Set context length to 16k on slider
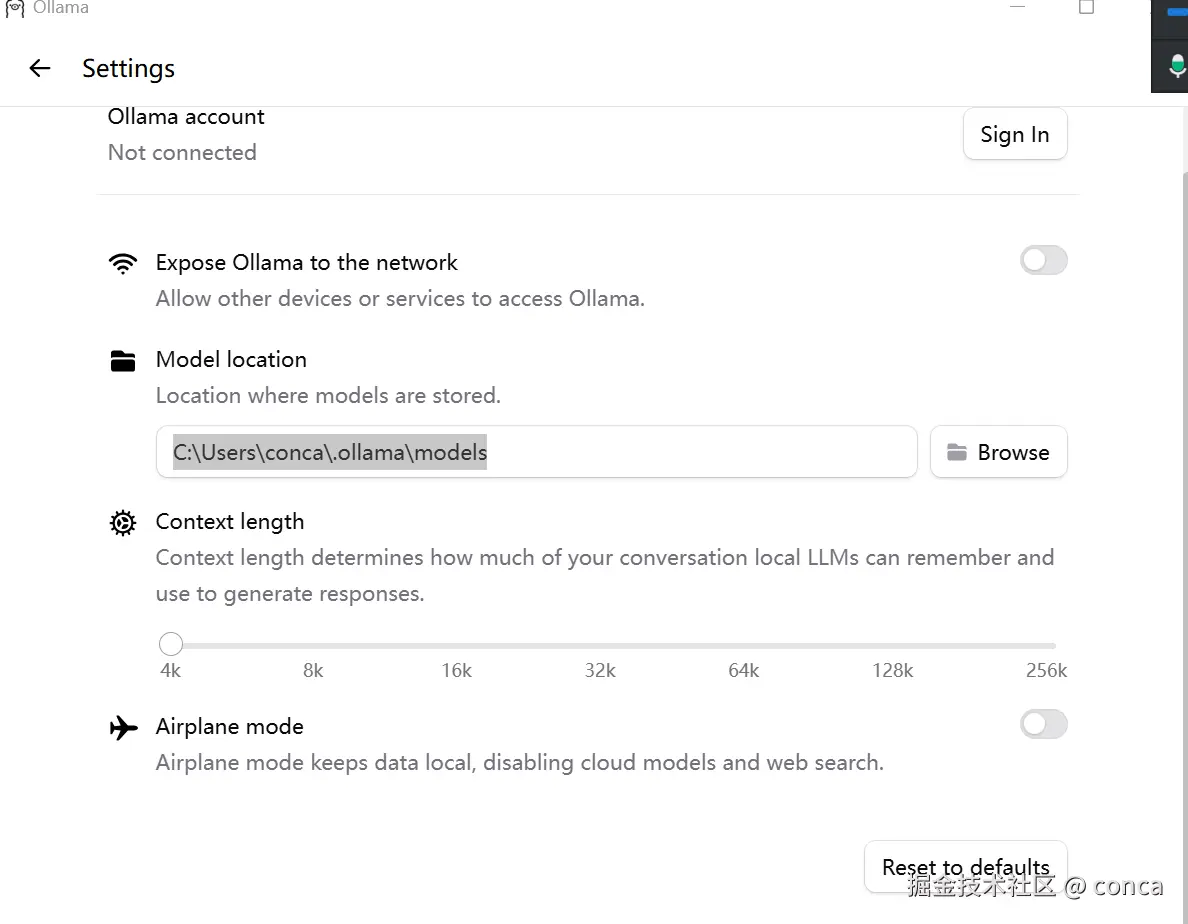This screenshot has width=1188, height=924. coord(457,646)
